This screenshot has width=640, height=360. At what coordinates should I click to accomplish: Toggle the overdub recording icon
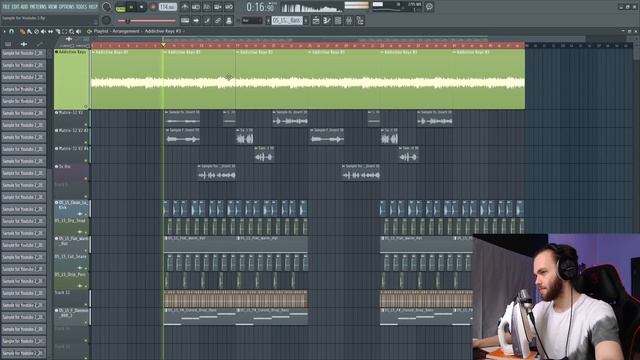(218, 7)
